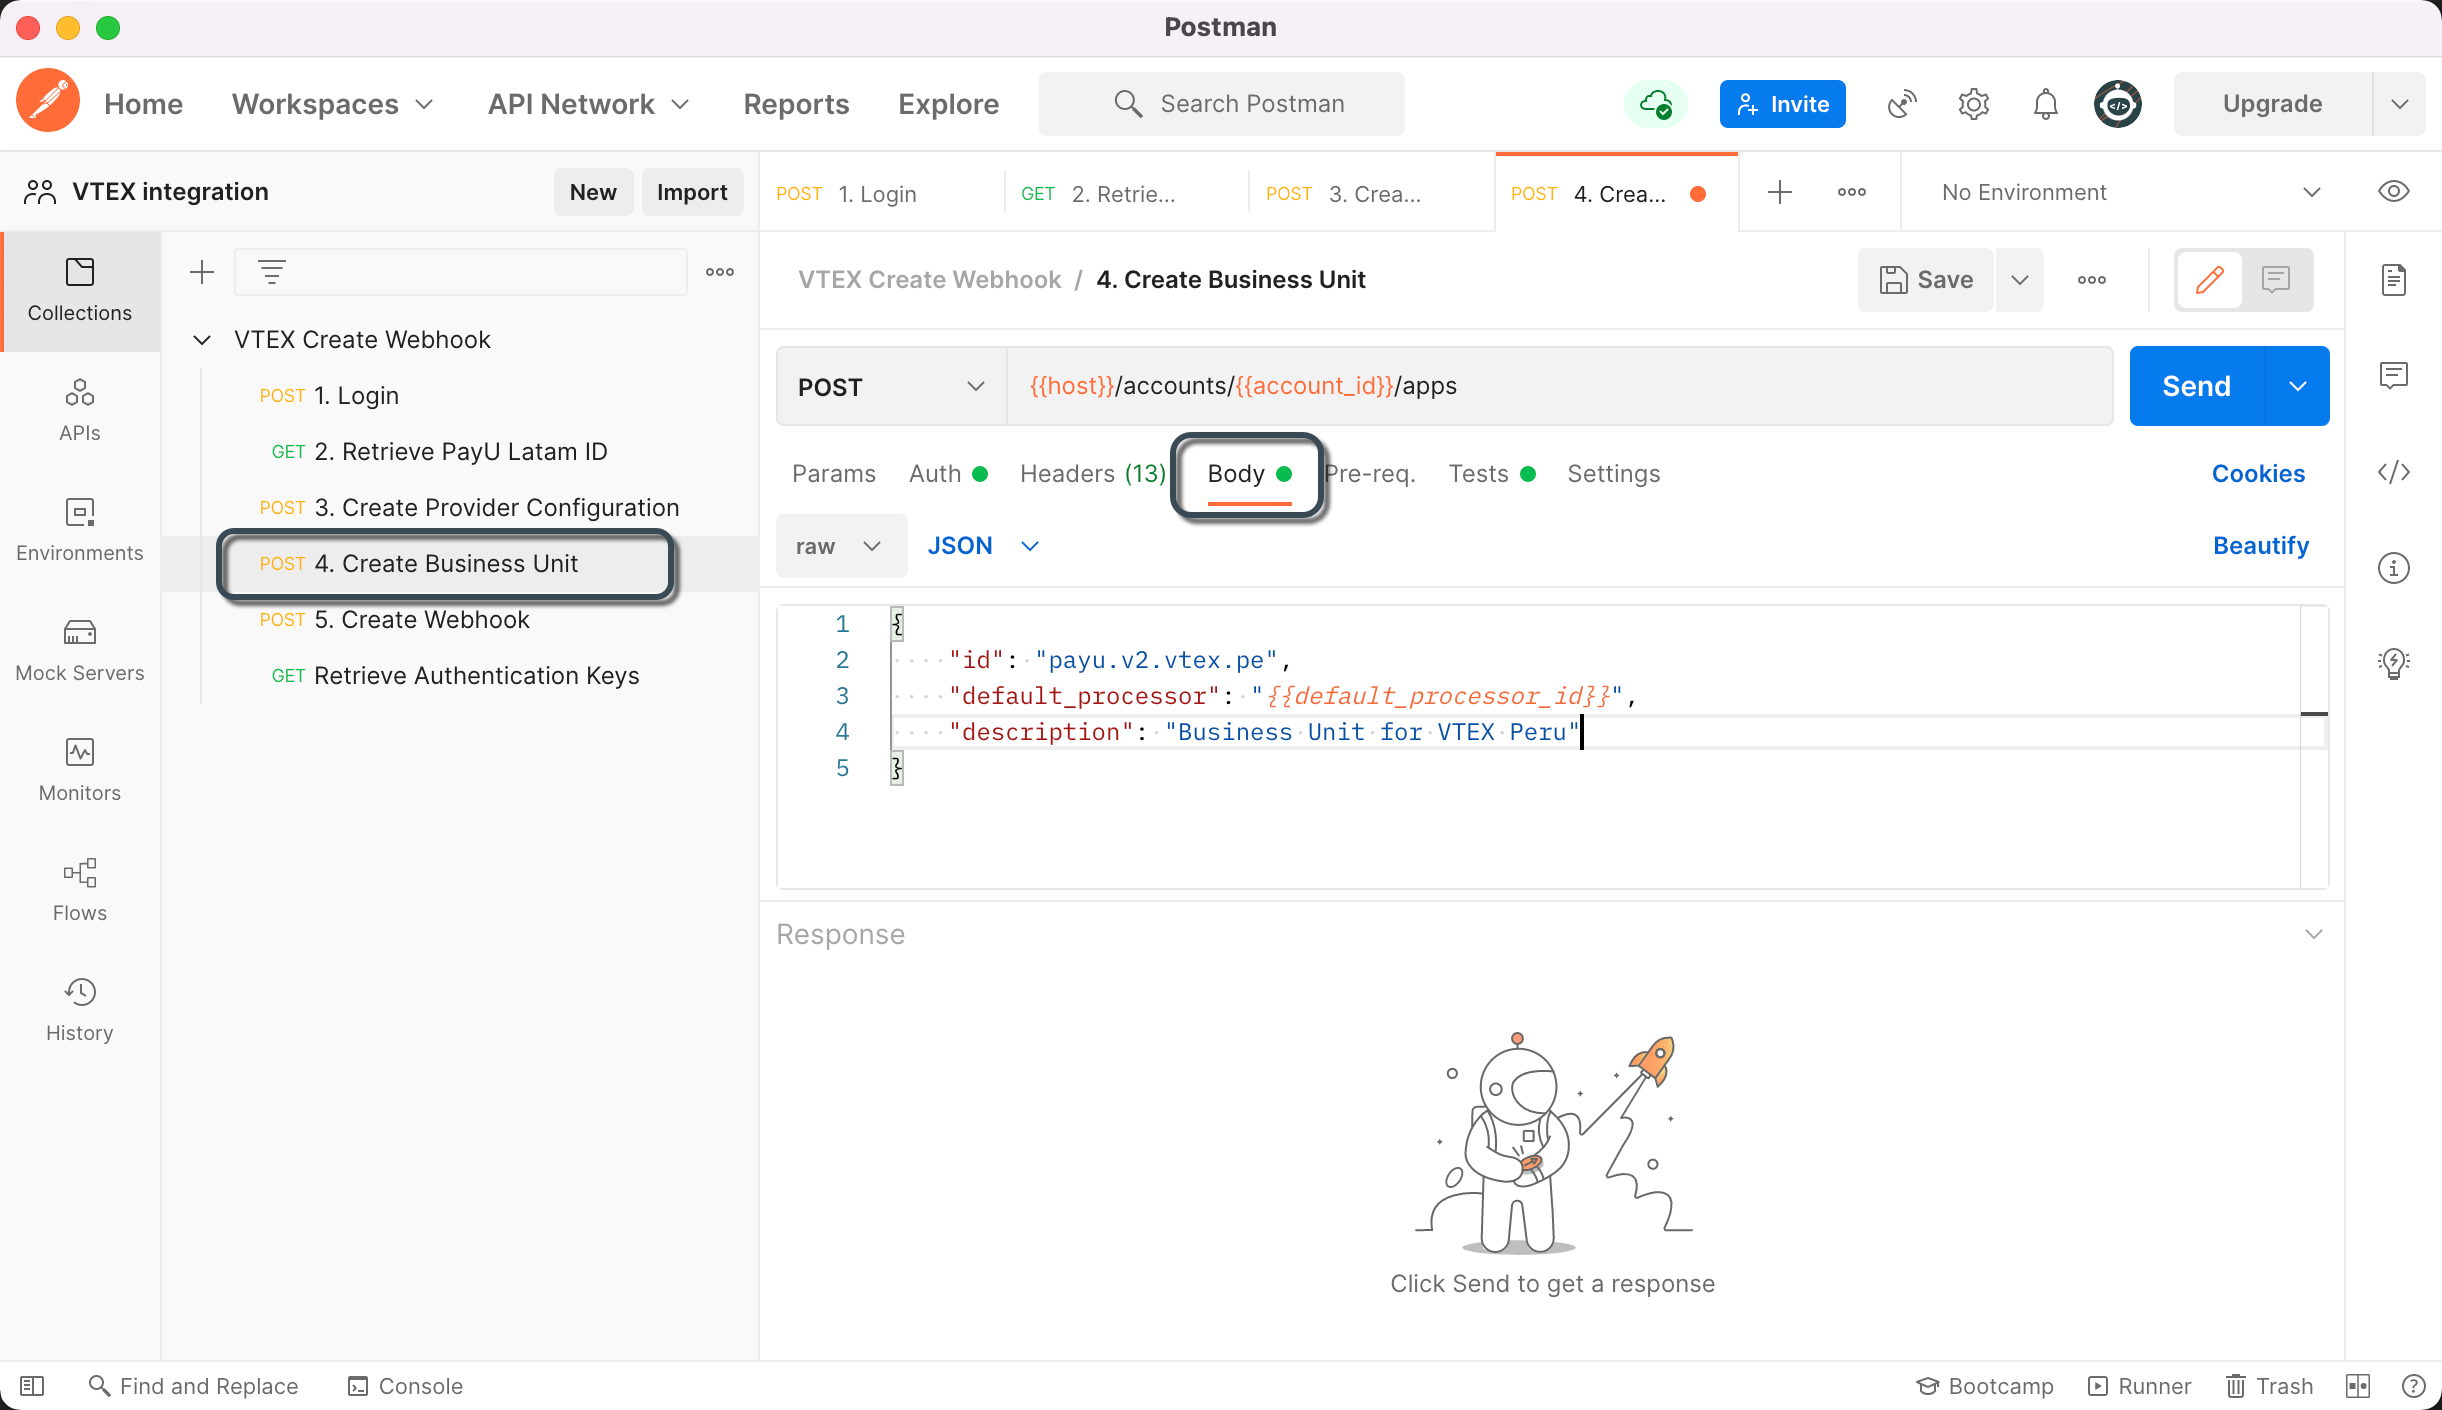Open the Environments sidebar panel
The height and width of the screenshot is (1410, 2442).
pos(80,531)
